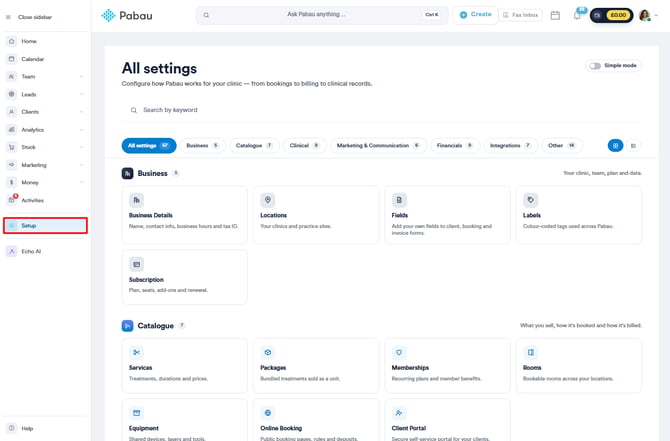Open the Business Details settings card
670x441 pixels.
click(x=185, y=215)
